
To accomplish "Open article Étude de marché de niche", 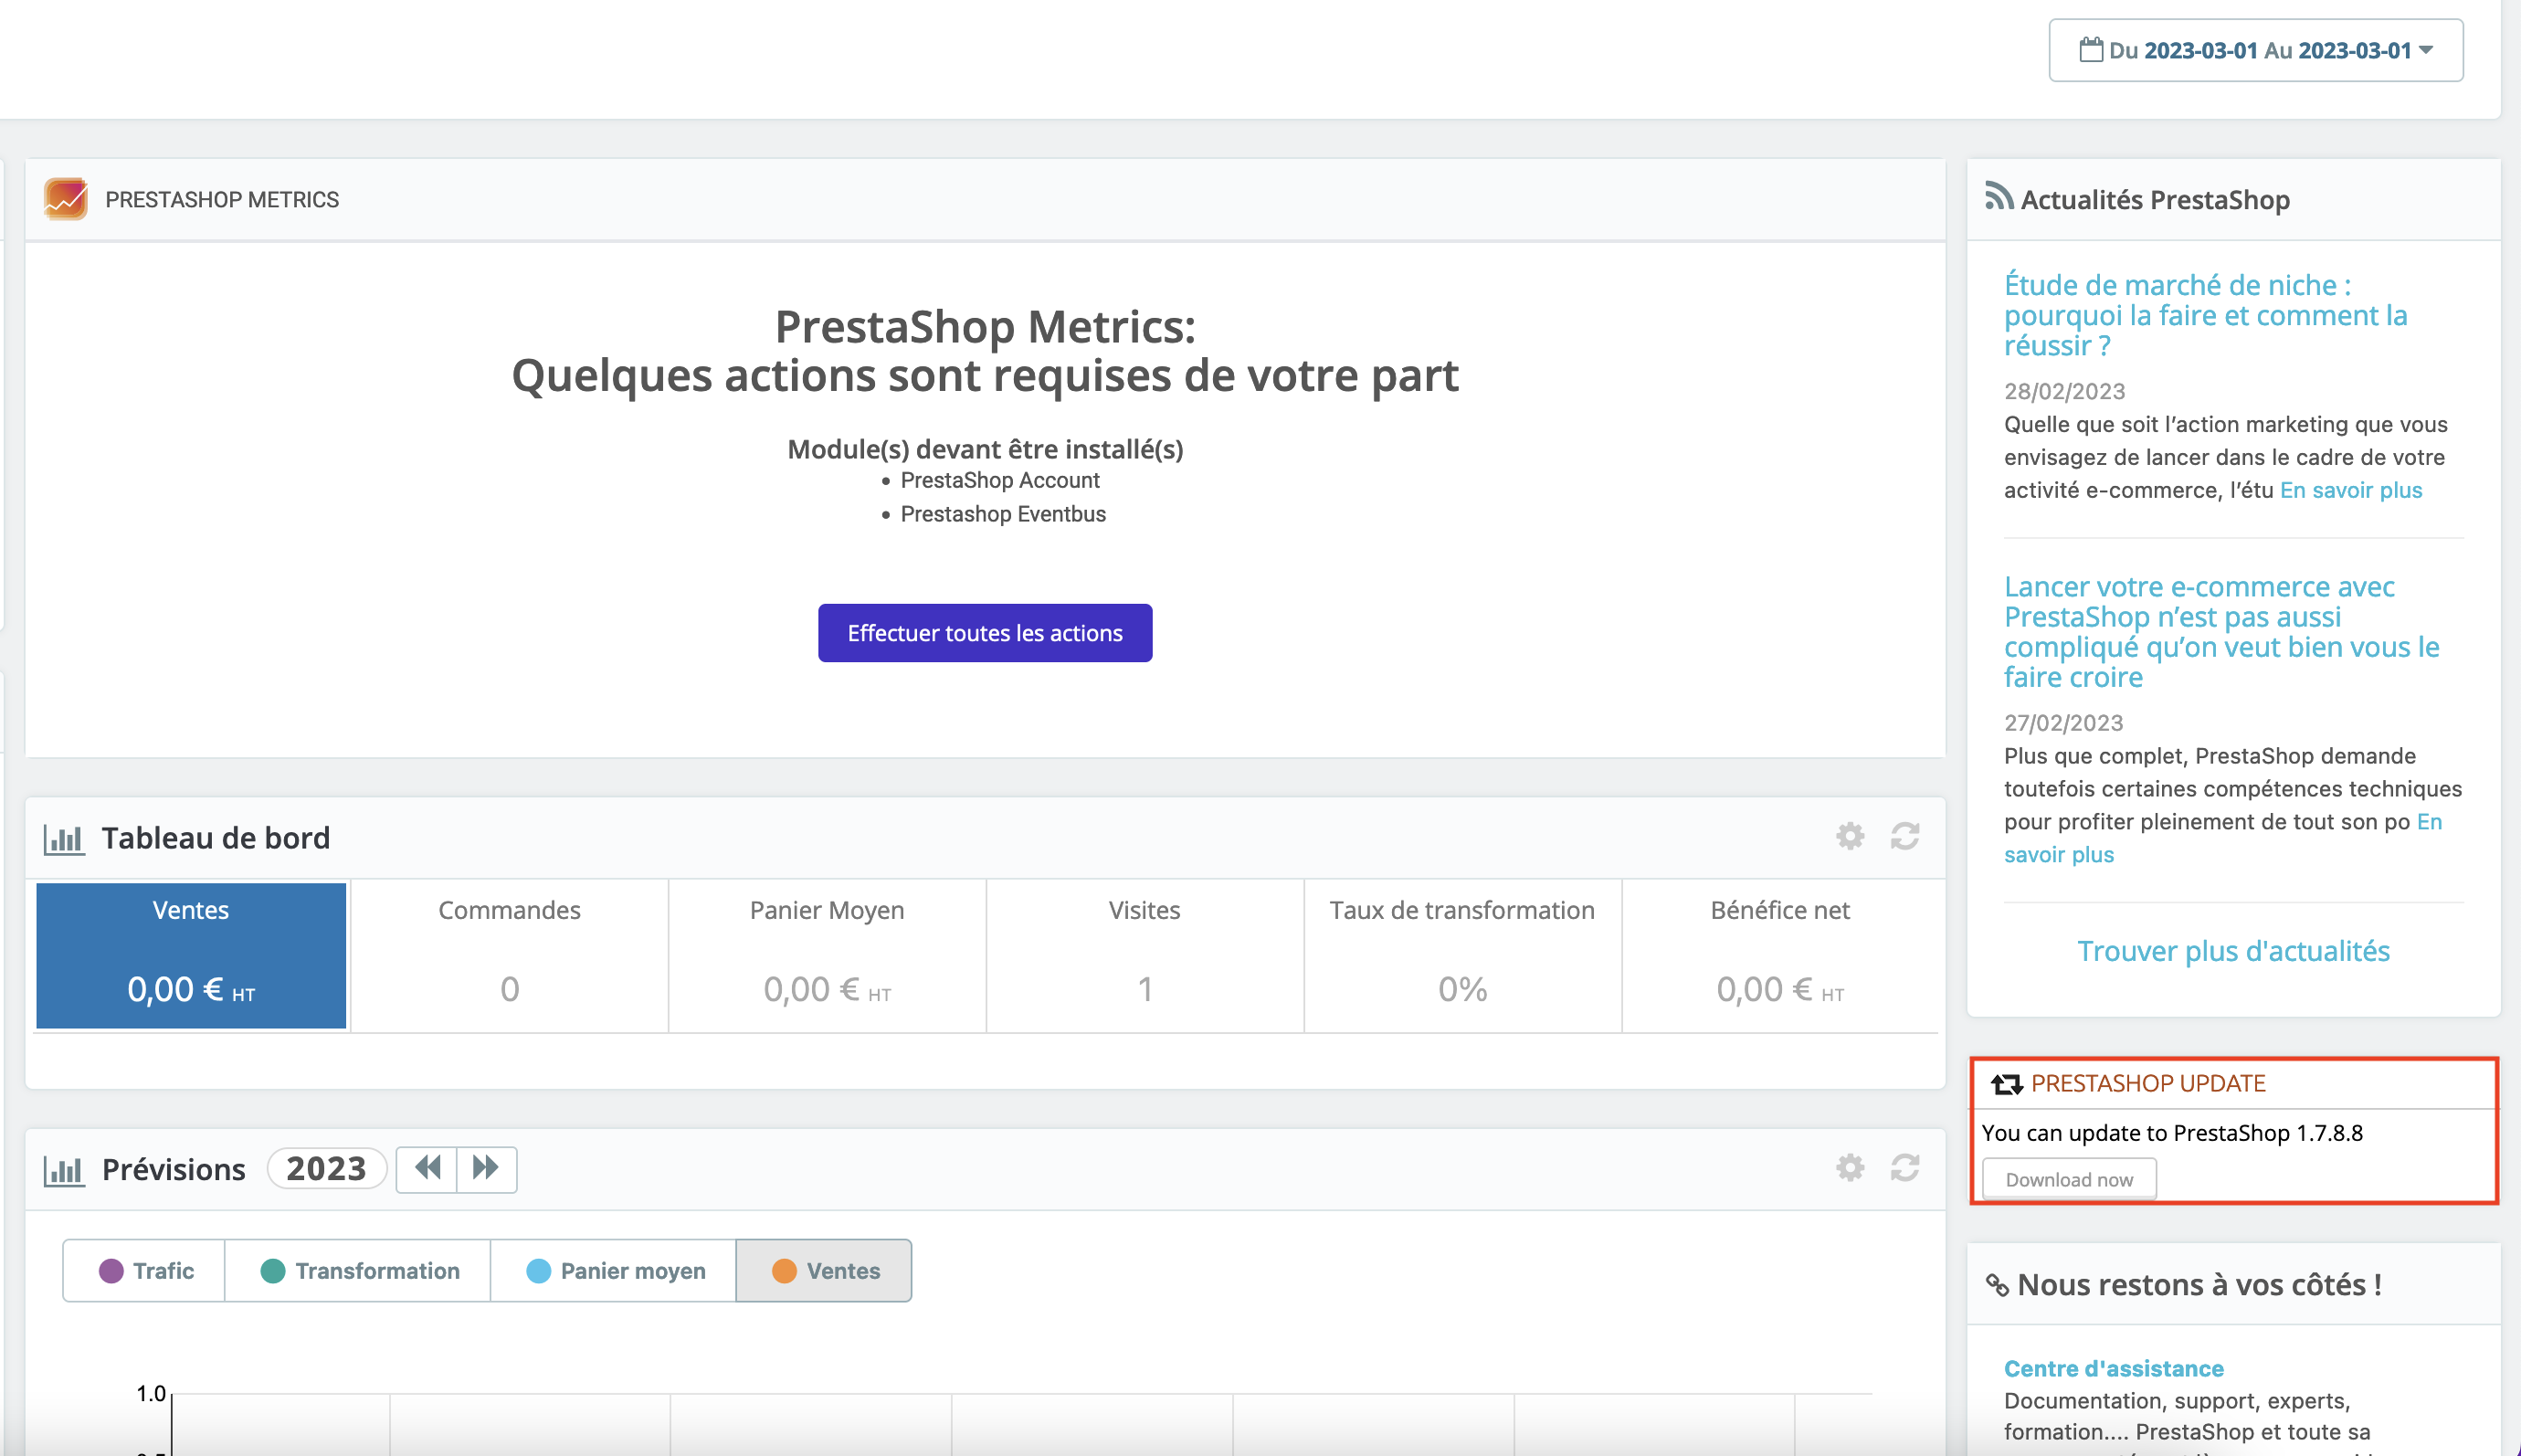I will tap(2205, 315).
